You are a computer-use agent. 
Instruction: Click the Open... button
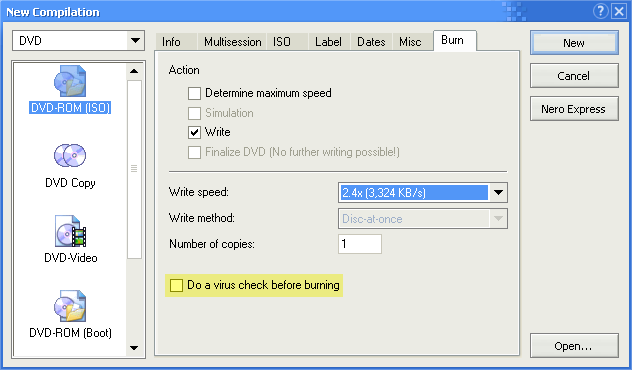click(x=574, y=346)
